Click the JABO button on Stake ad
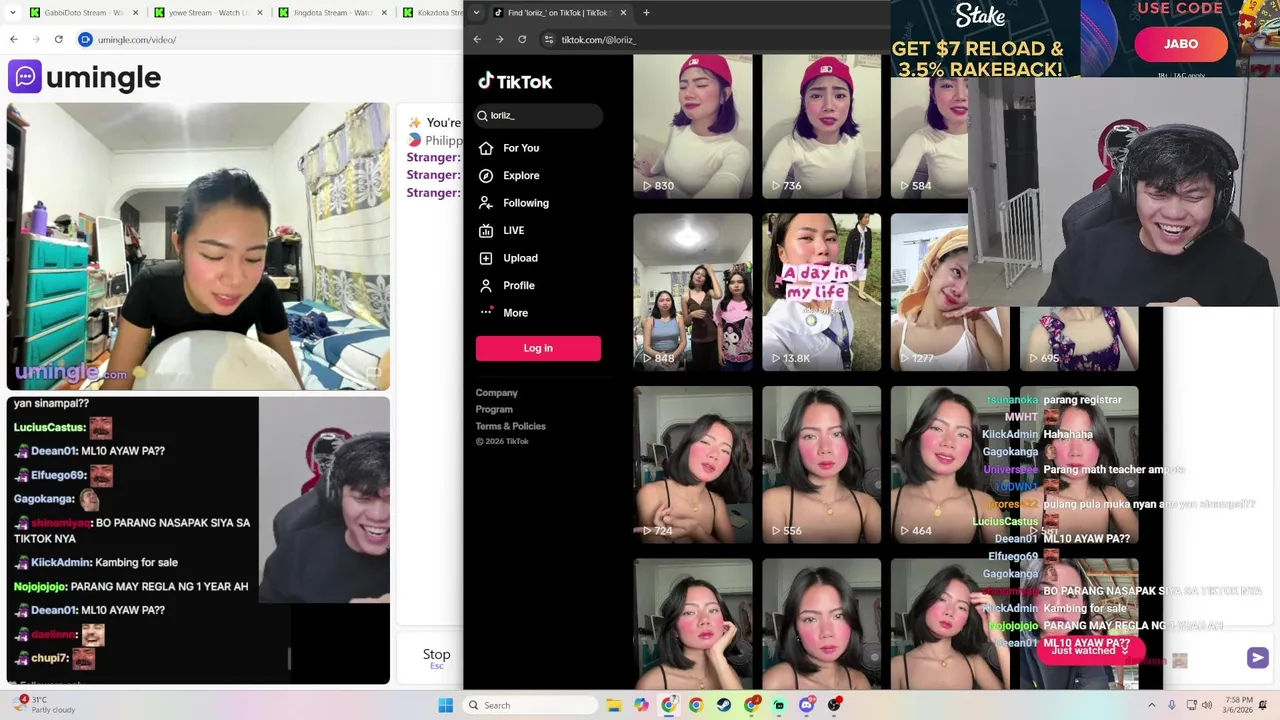The image size is (1280, 720). (x=1181, y=44)
